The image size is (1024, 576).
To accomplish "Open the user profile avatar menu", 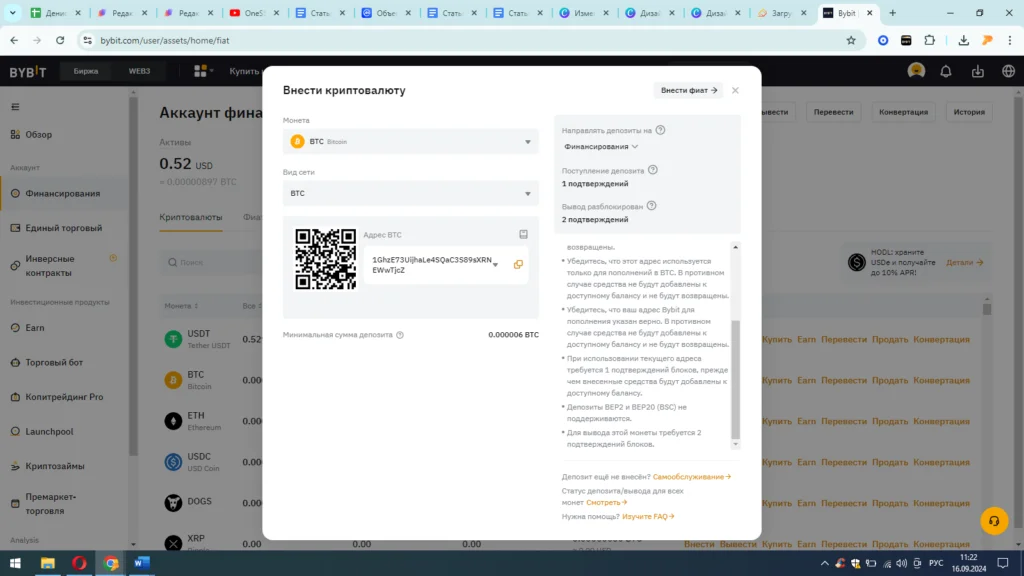I will tap(916, 71).
